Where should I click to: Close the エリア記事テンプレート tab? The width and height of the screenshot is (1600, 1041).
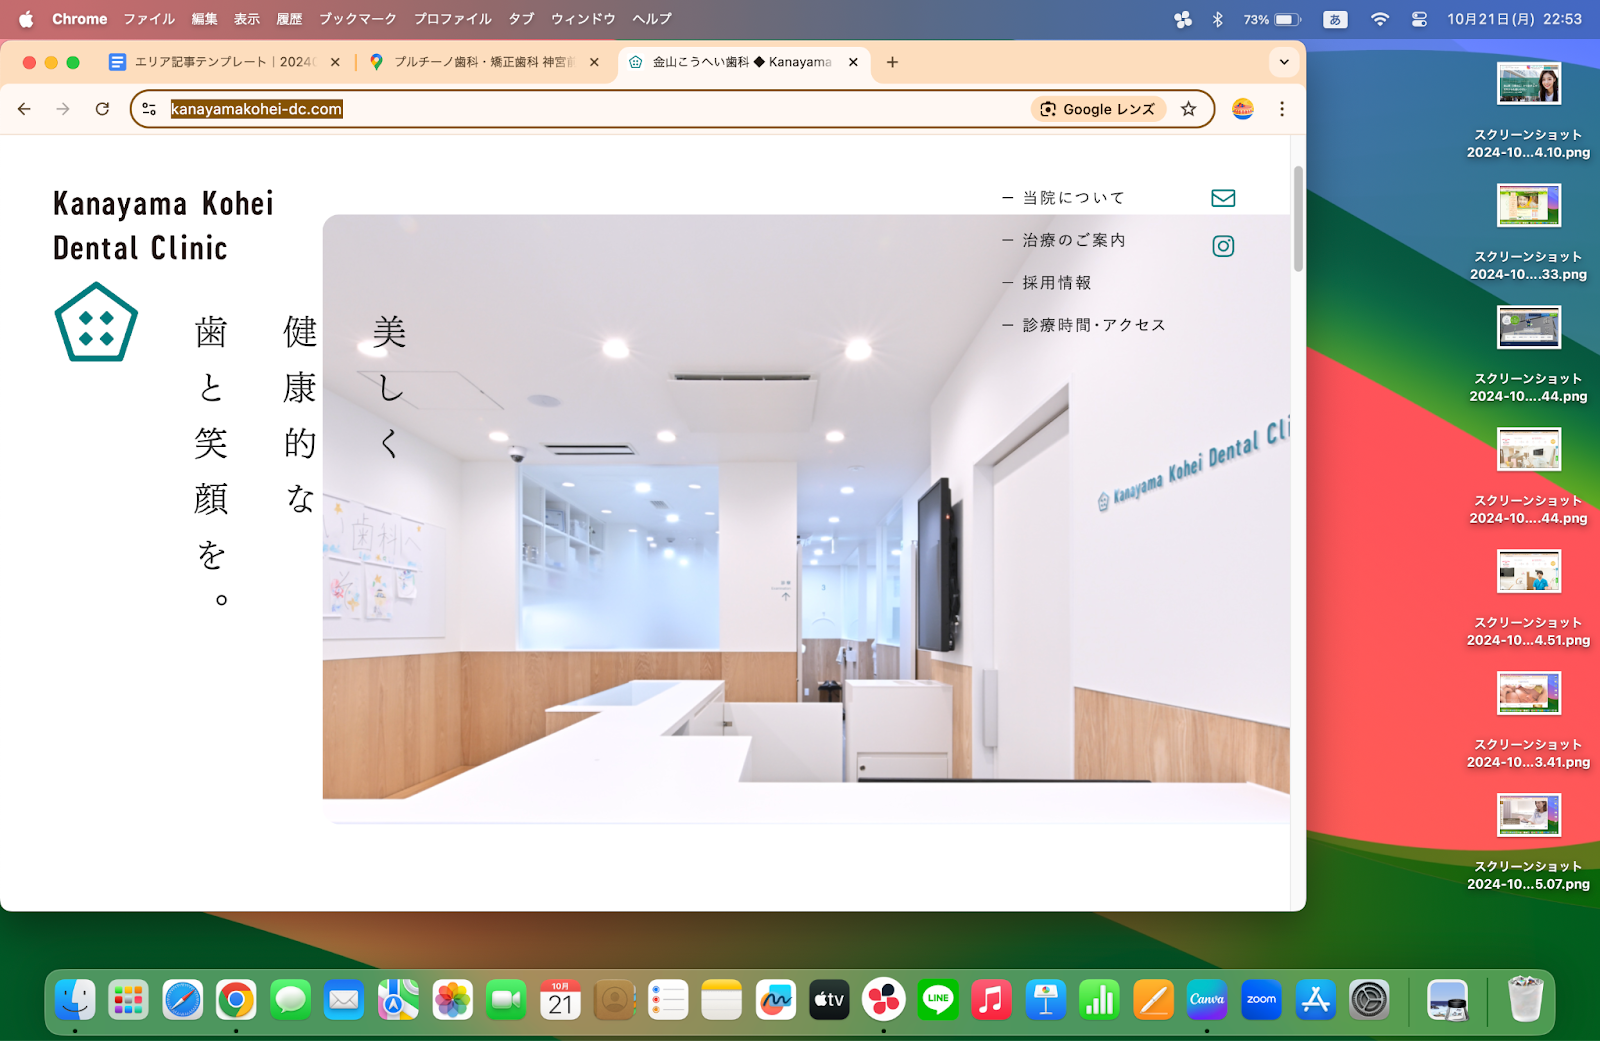tap(335, 62)
